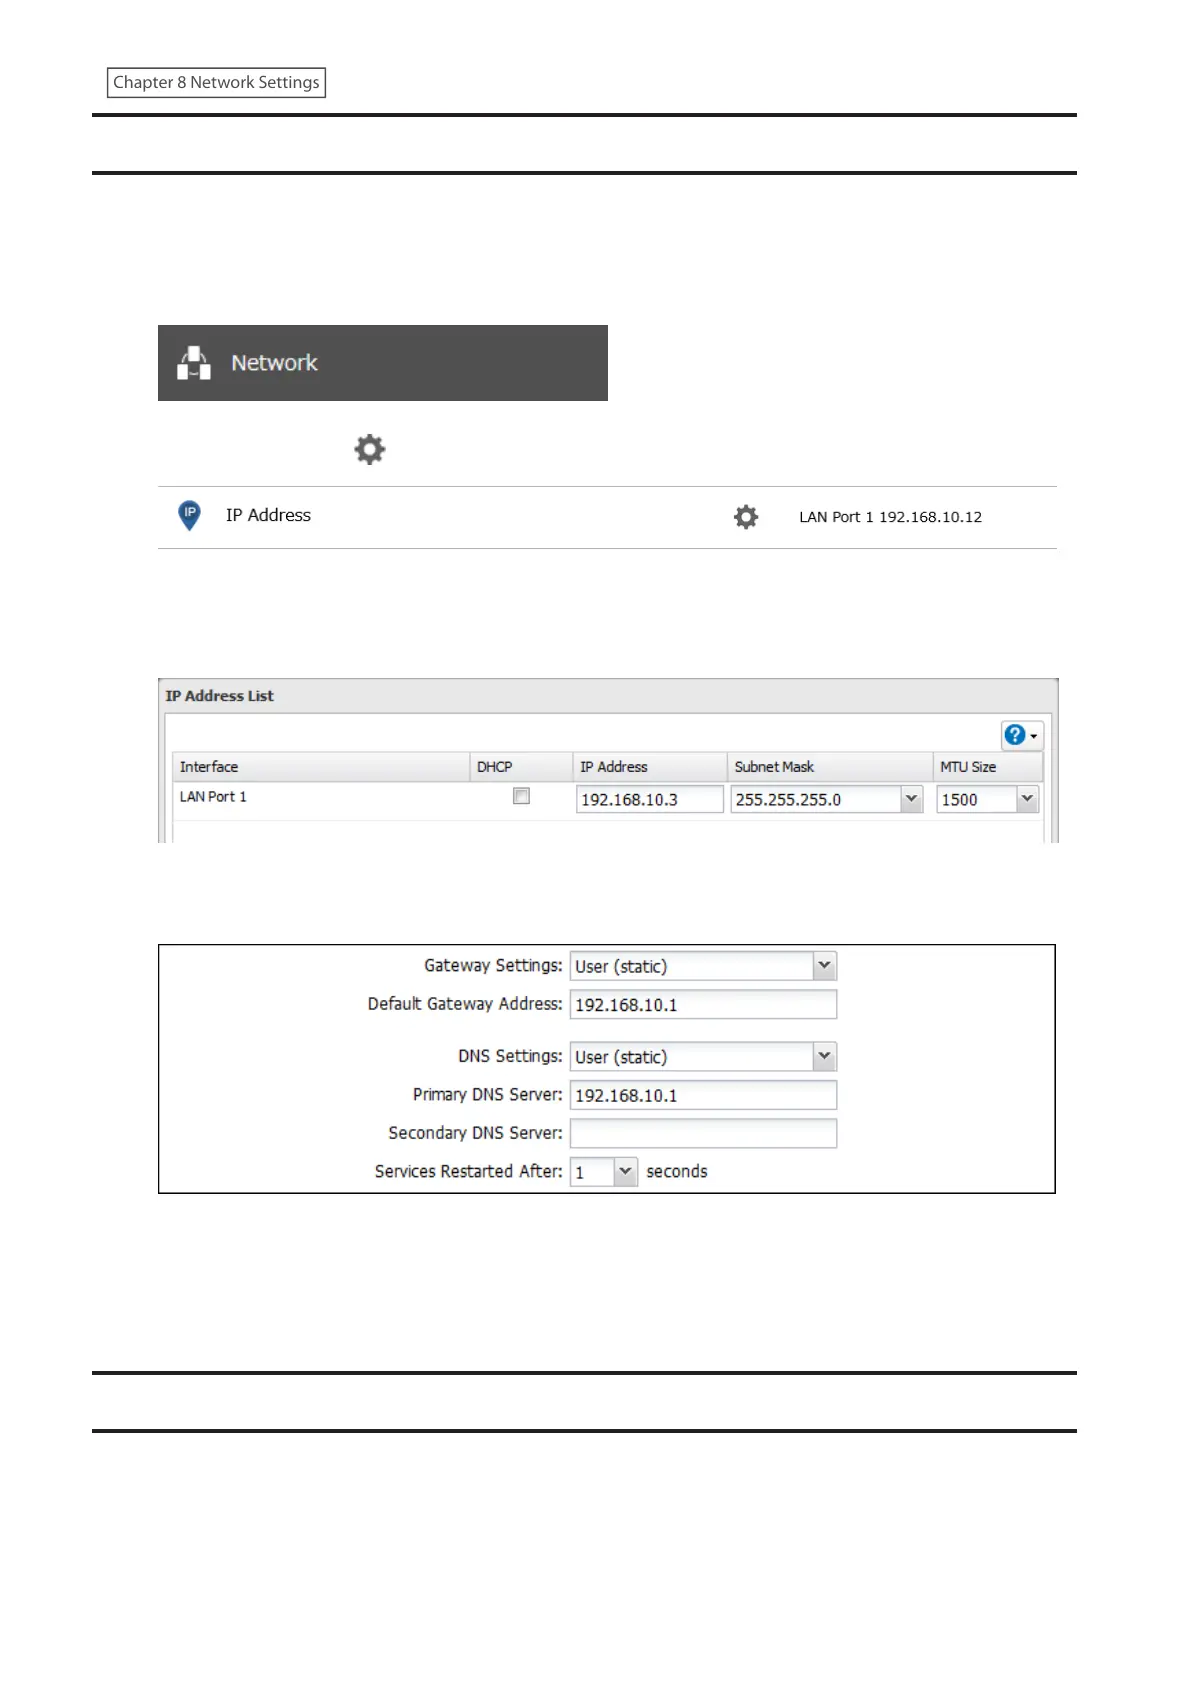The width and height of the screenshot is (1191, 1684).
Task: Click the IP Address List panel title
Action: [x=219, y=696]
